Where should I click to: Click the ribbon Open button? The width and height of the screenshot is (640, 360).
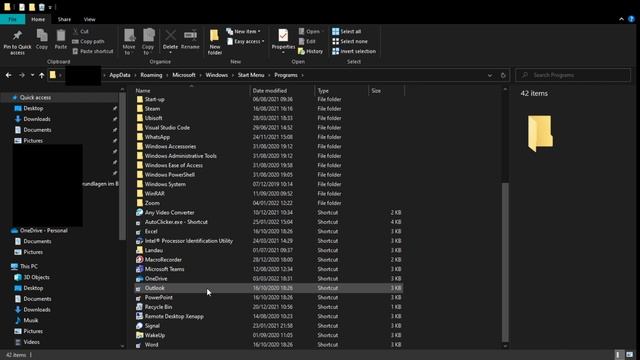coord(310,31)
